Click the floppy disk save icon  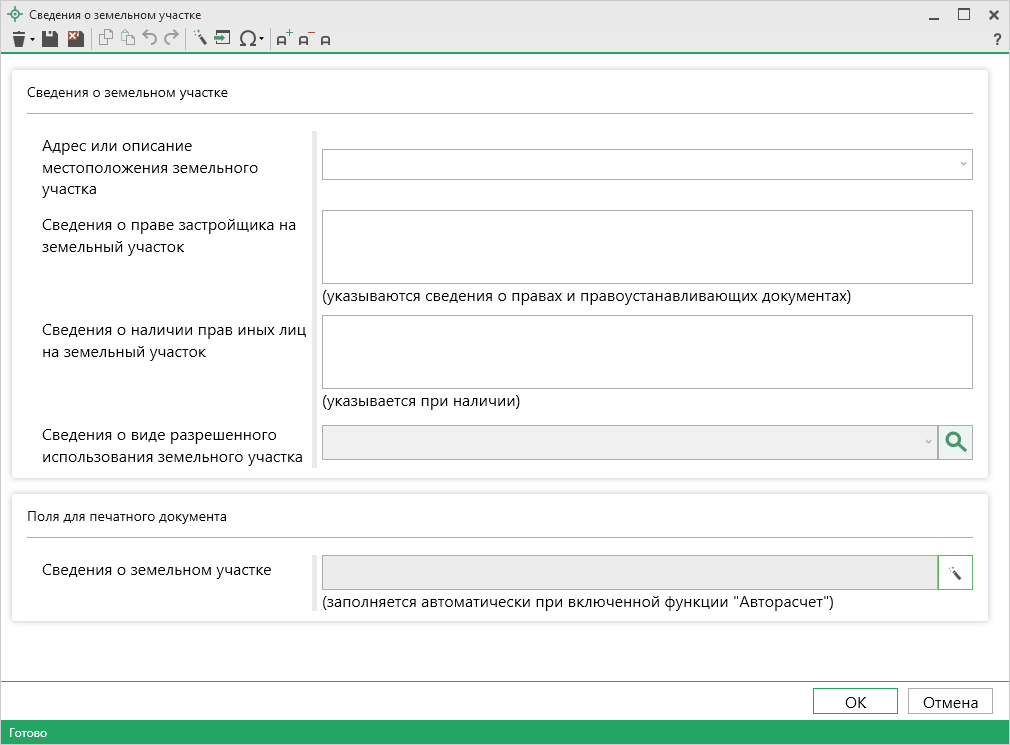50,39
